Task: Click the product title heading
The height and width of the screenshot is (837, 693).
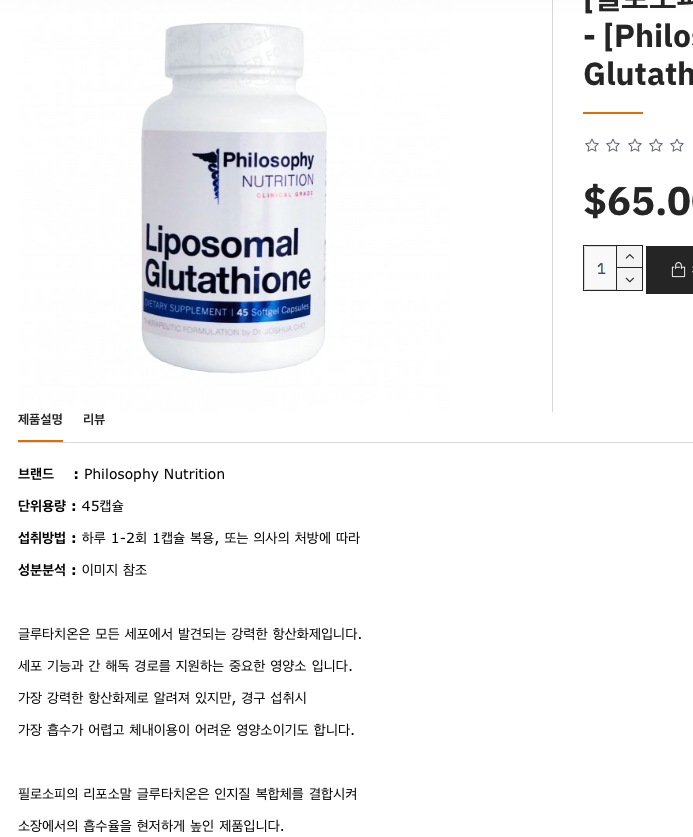Action: click(x=639, y=53)
